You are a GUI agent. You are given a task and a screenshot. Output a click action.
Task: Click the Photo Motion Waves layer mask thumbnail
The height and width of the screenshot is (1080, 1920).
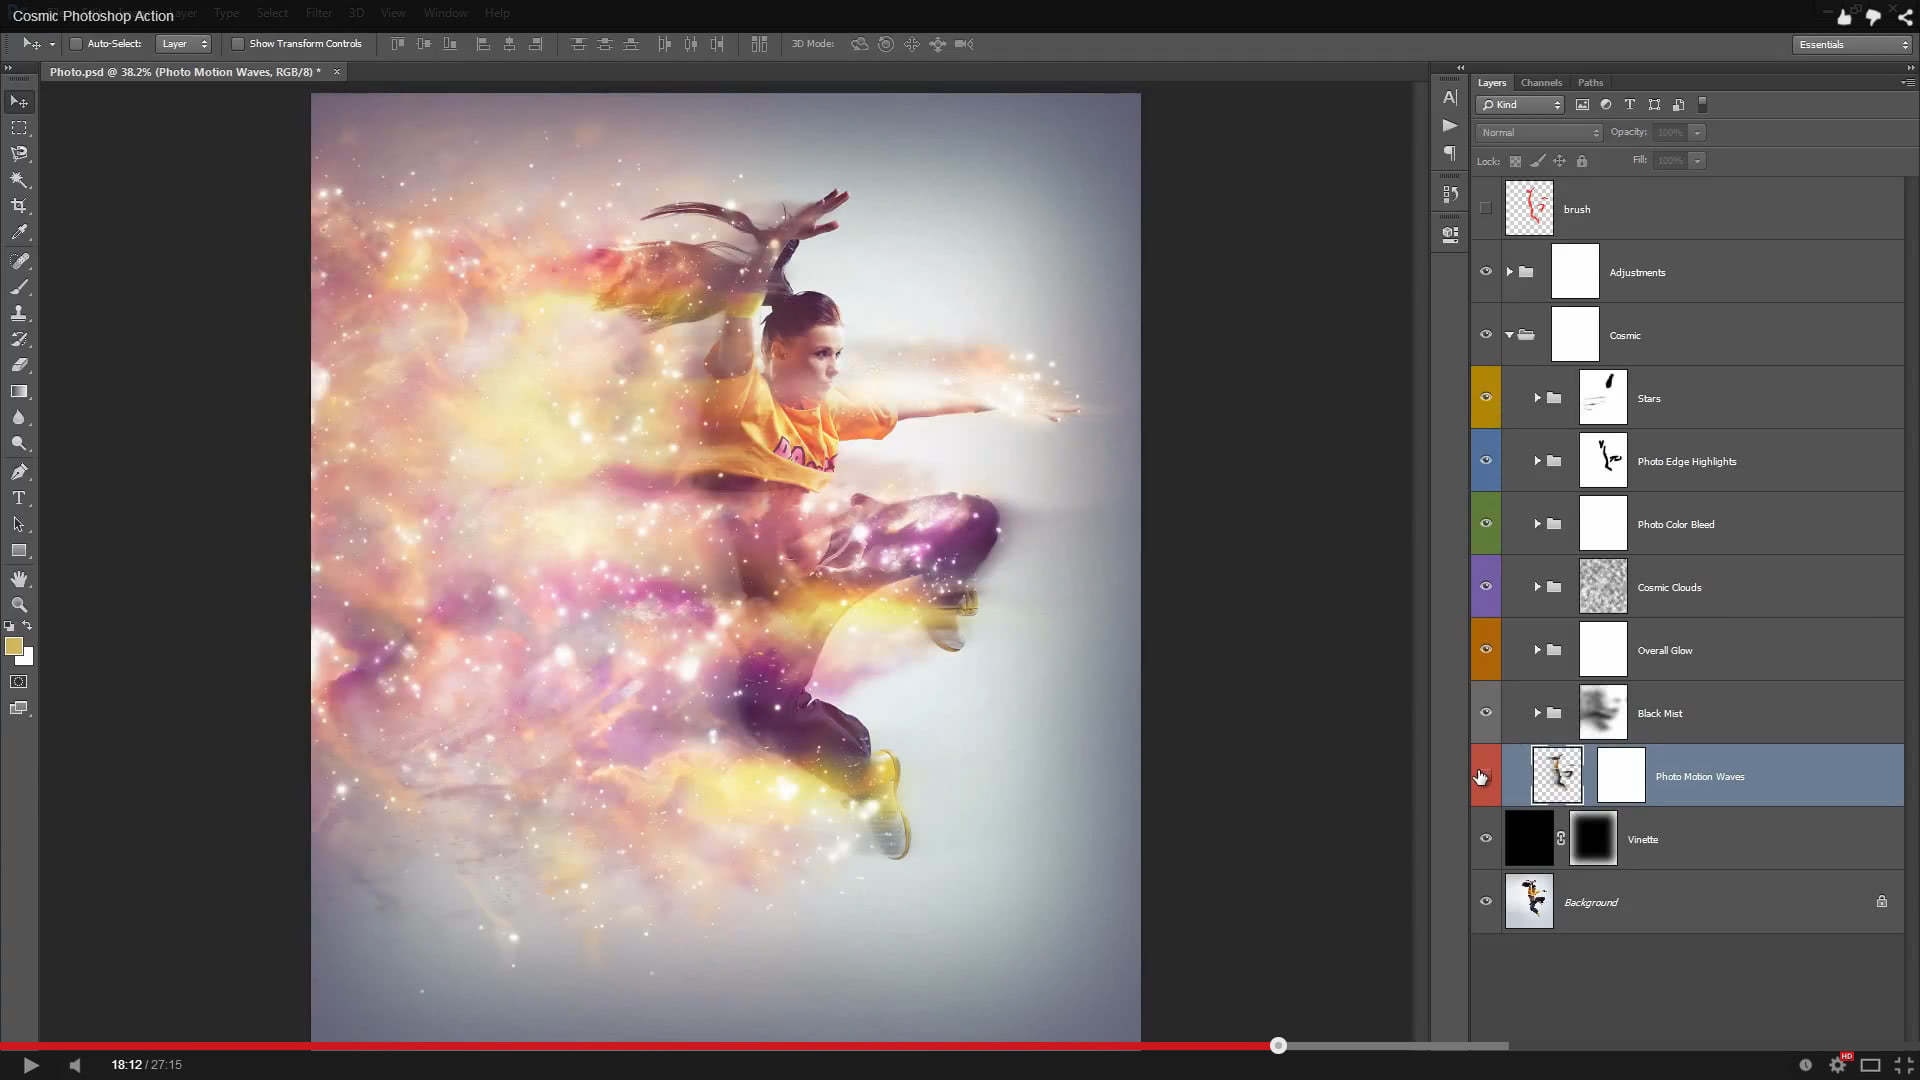[1620, 775]
